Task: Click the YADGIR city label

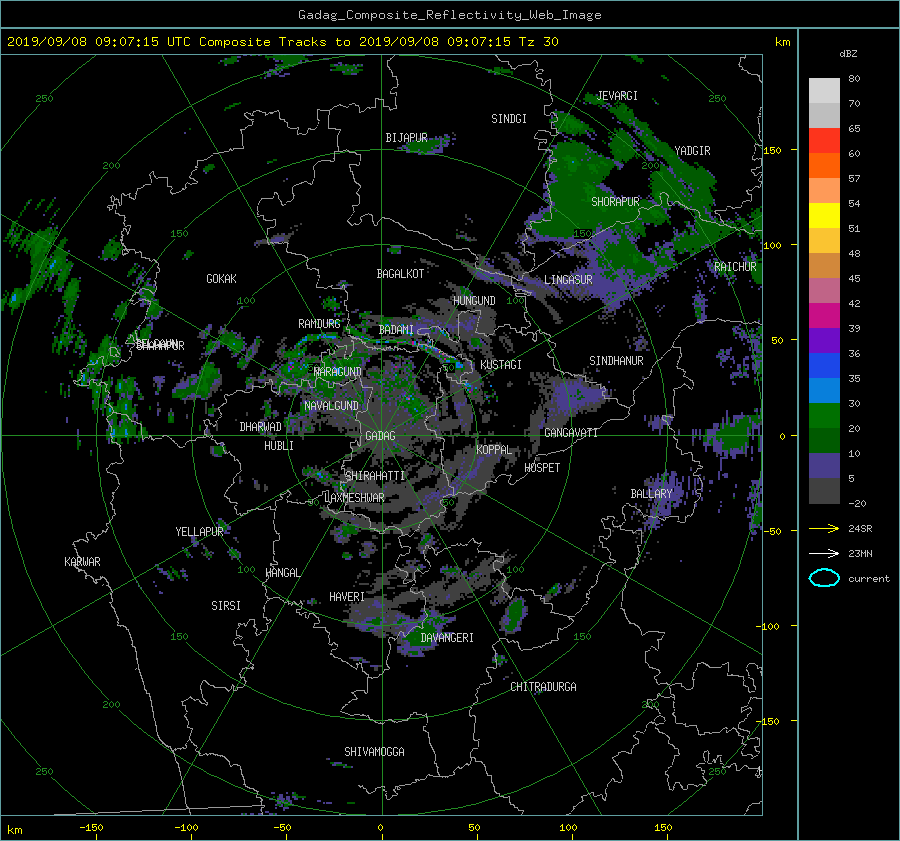Action: [x=692, y=151]
